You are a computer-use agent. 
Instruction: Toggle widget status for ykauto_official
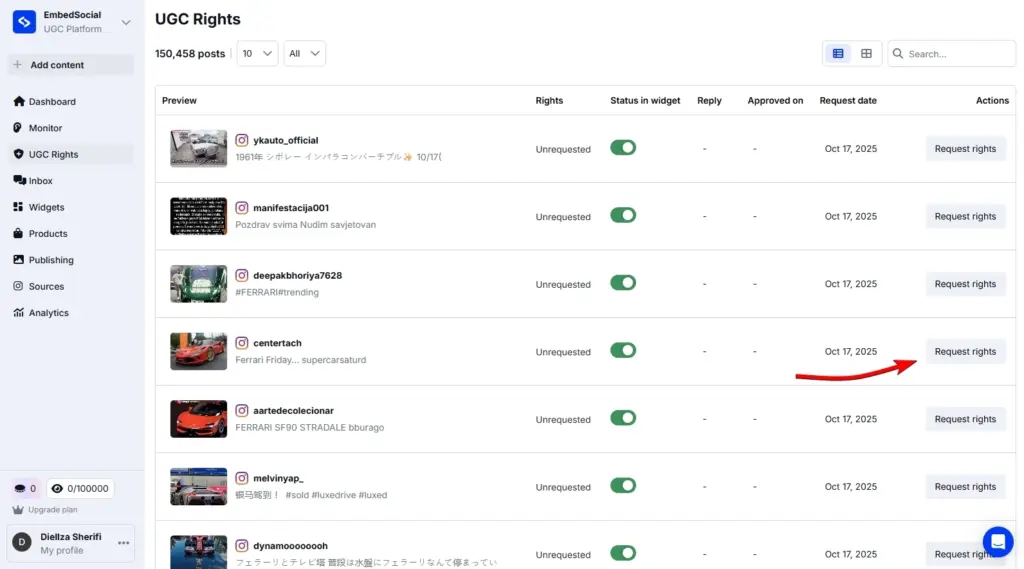click(623, 148)
